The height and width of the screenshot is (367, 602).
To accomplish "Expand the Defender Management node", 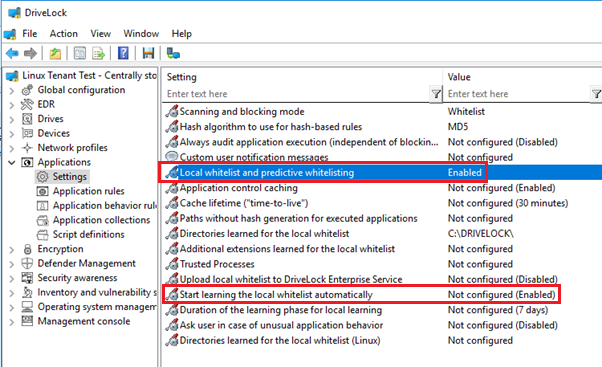I will [12, 264].
